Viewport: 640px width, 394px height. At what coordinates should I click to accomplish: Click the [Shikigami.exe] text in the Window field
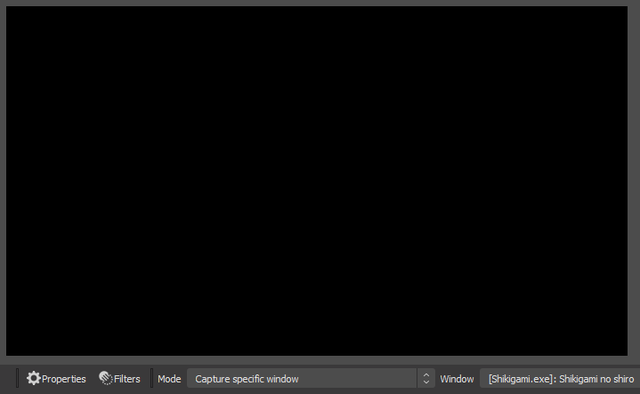[x=521, y=379]
